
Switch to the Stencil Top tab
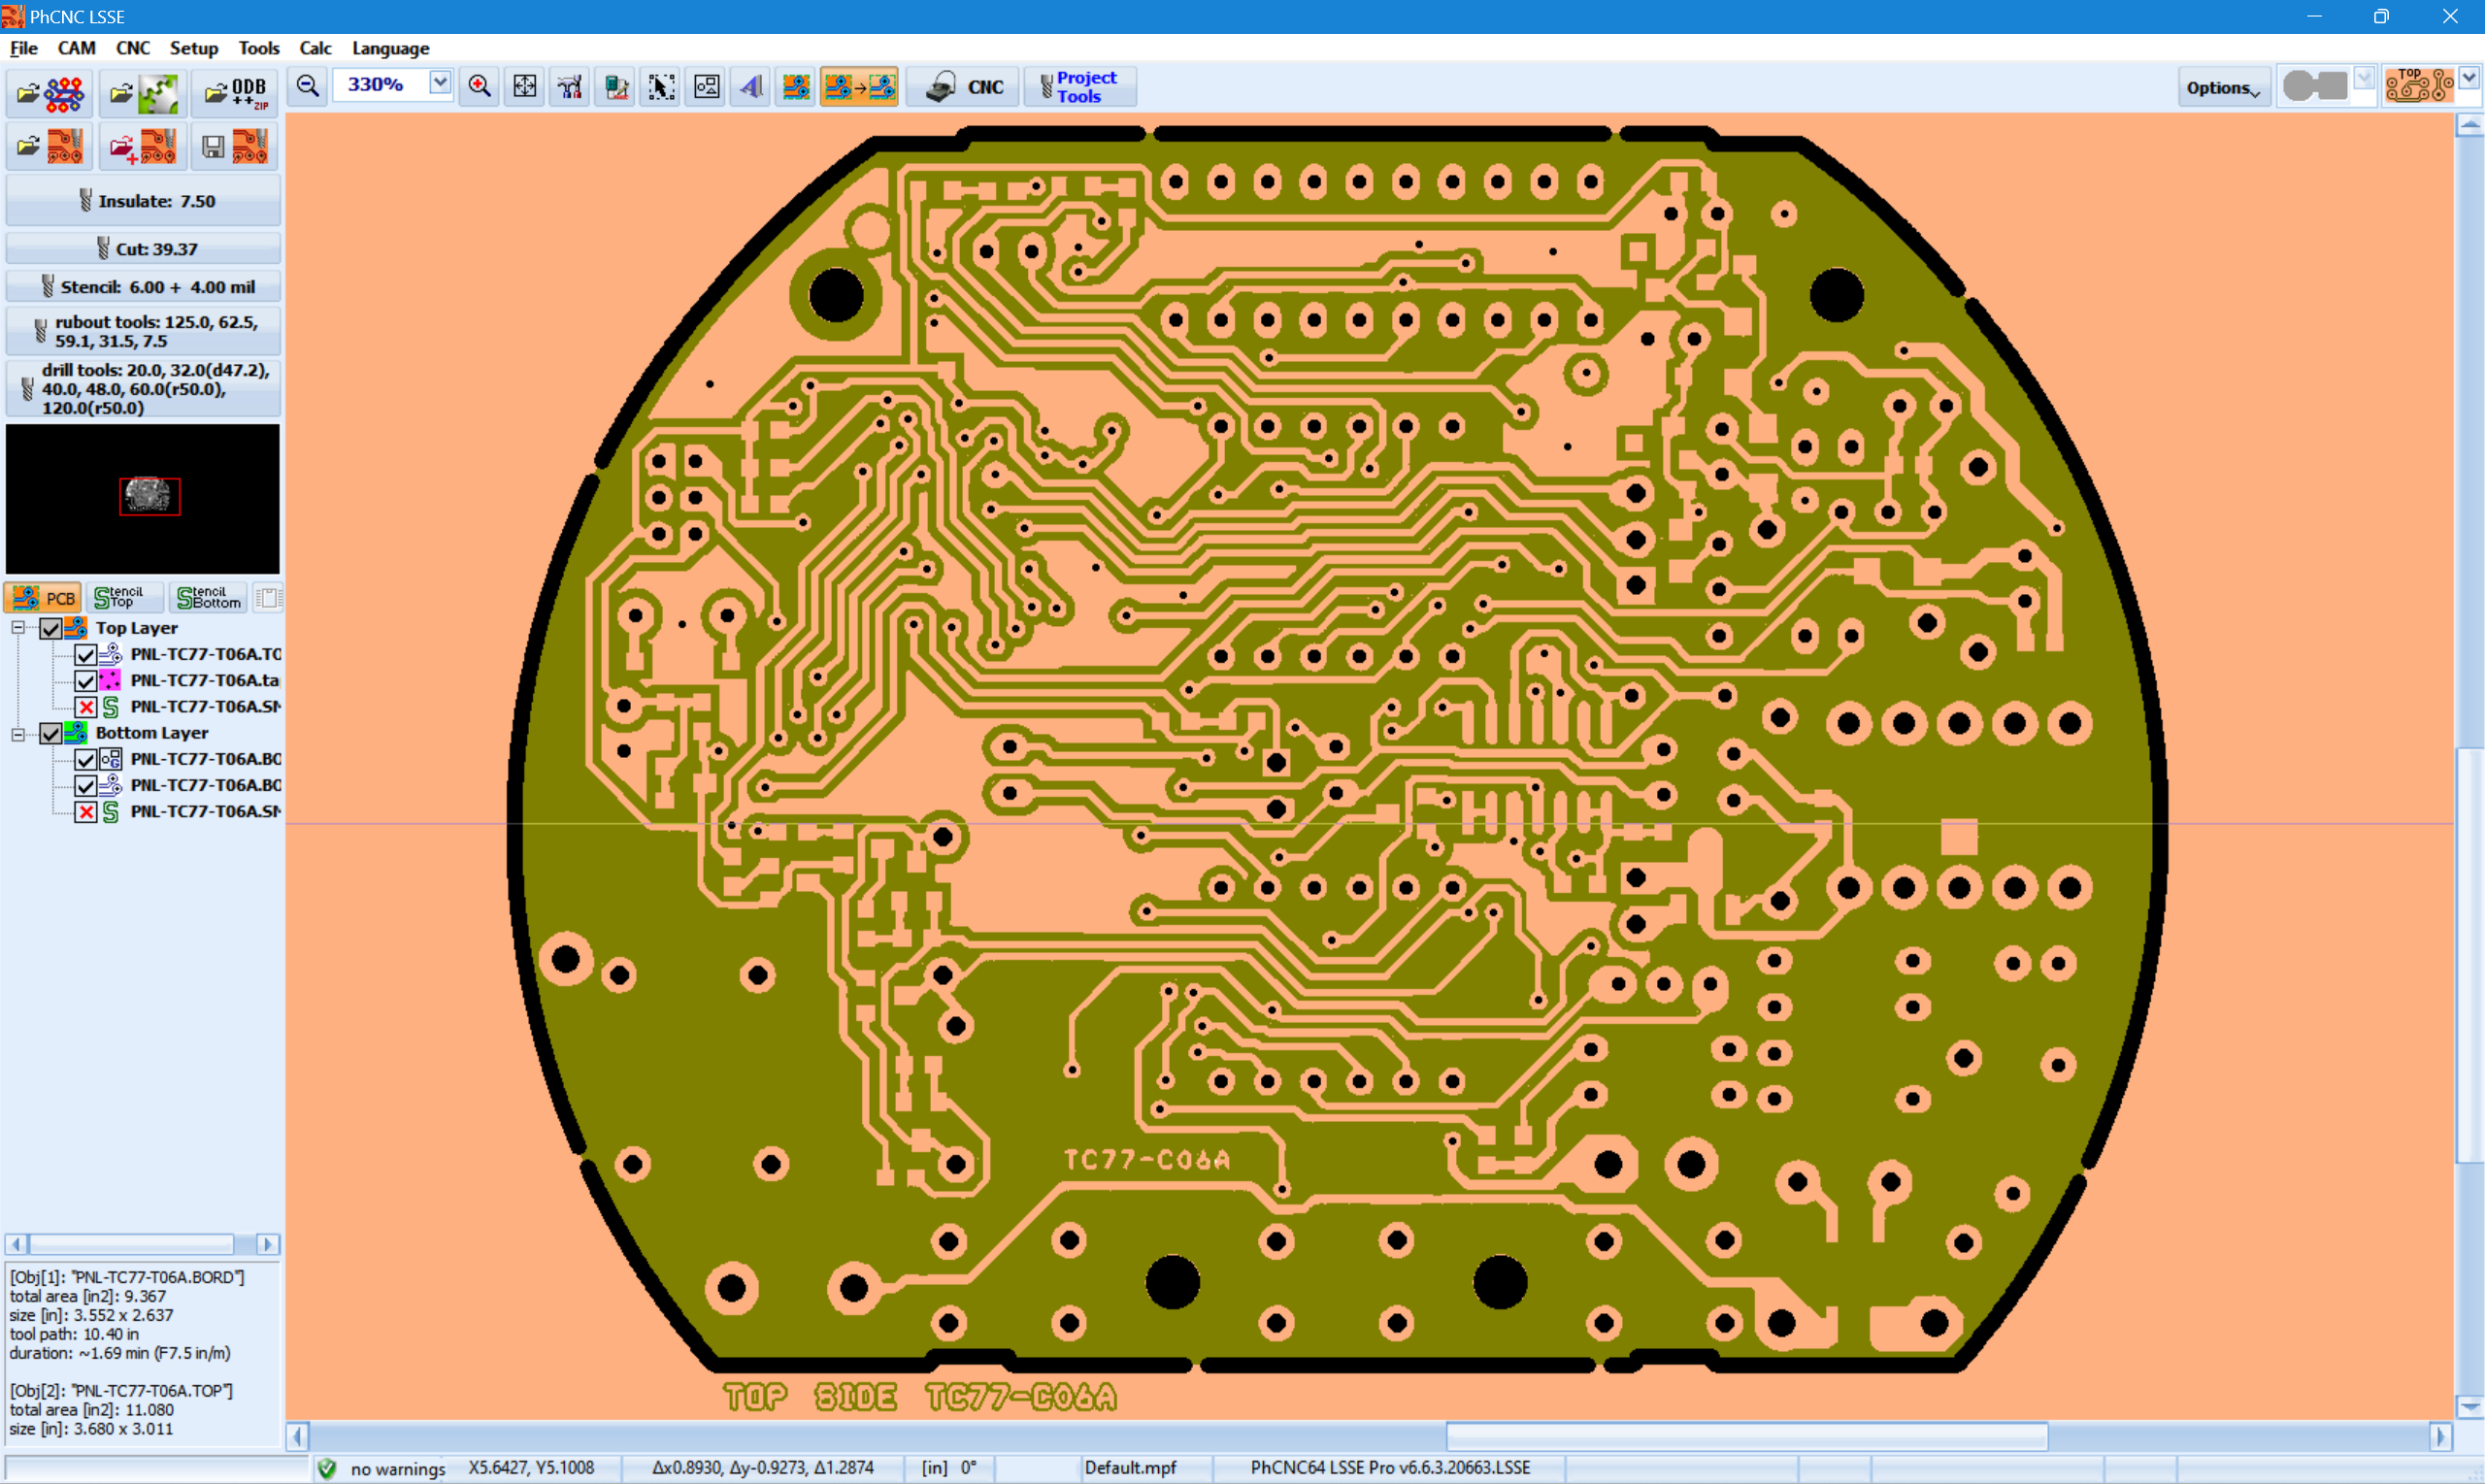(x=125, y=598)
